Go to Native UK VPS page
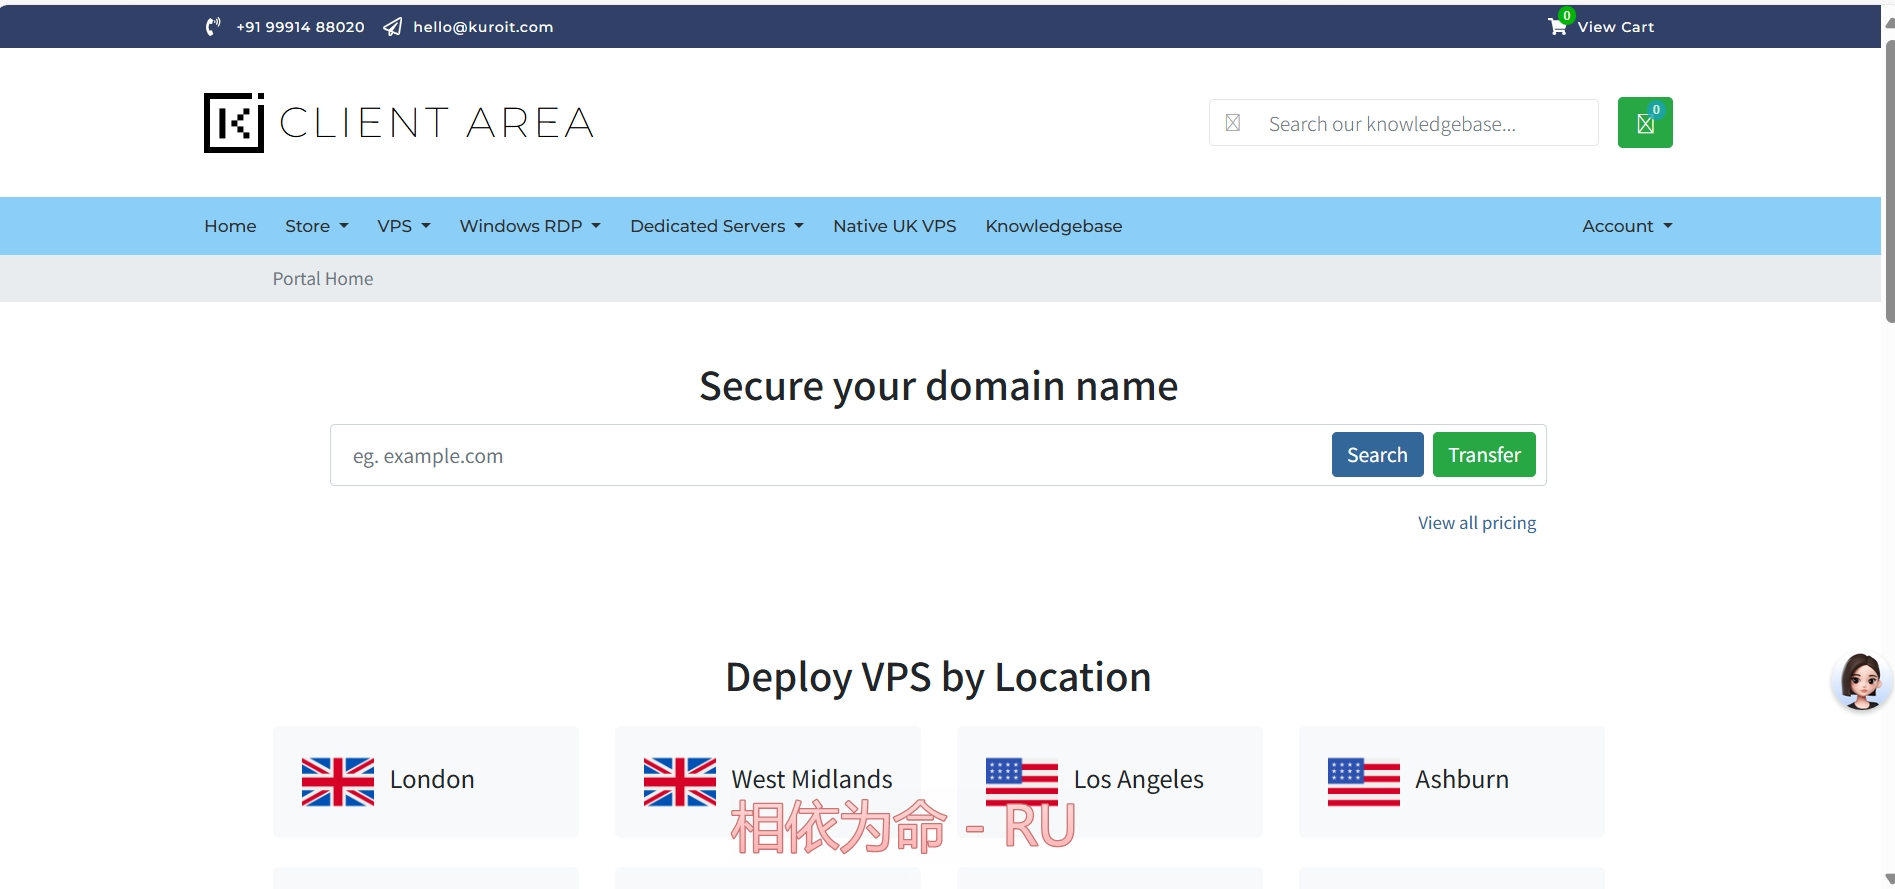Screen dimensions: 1895x889 894,226
